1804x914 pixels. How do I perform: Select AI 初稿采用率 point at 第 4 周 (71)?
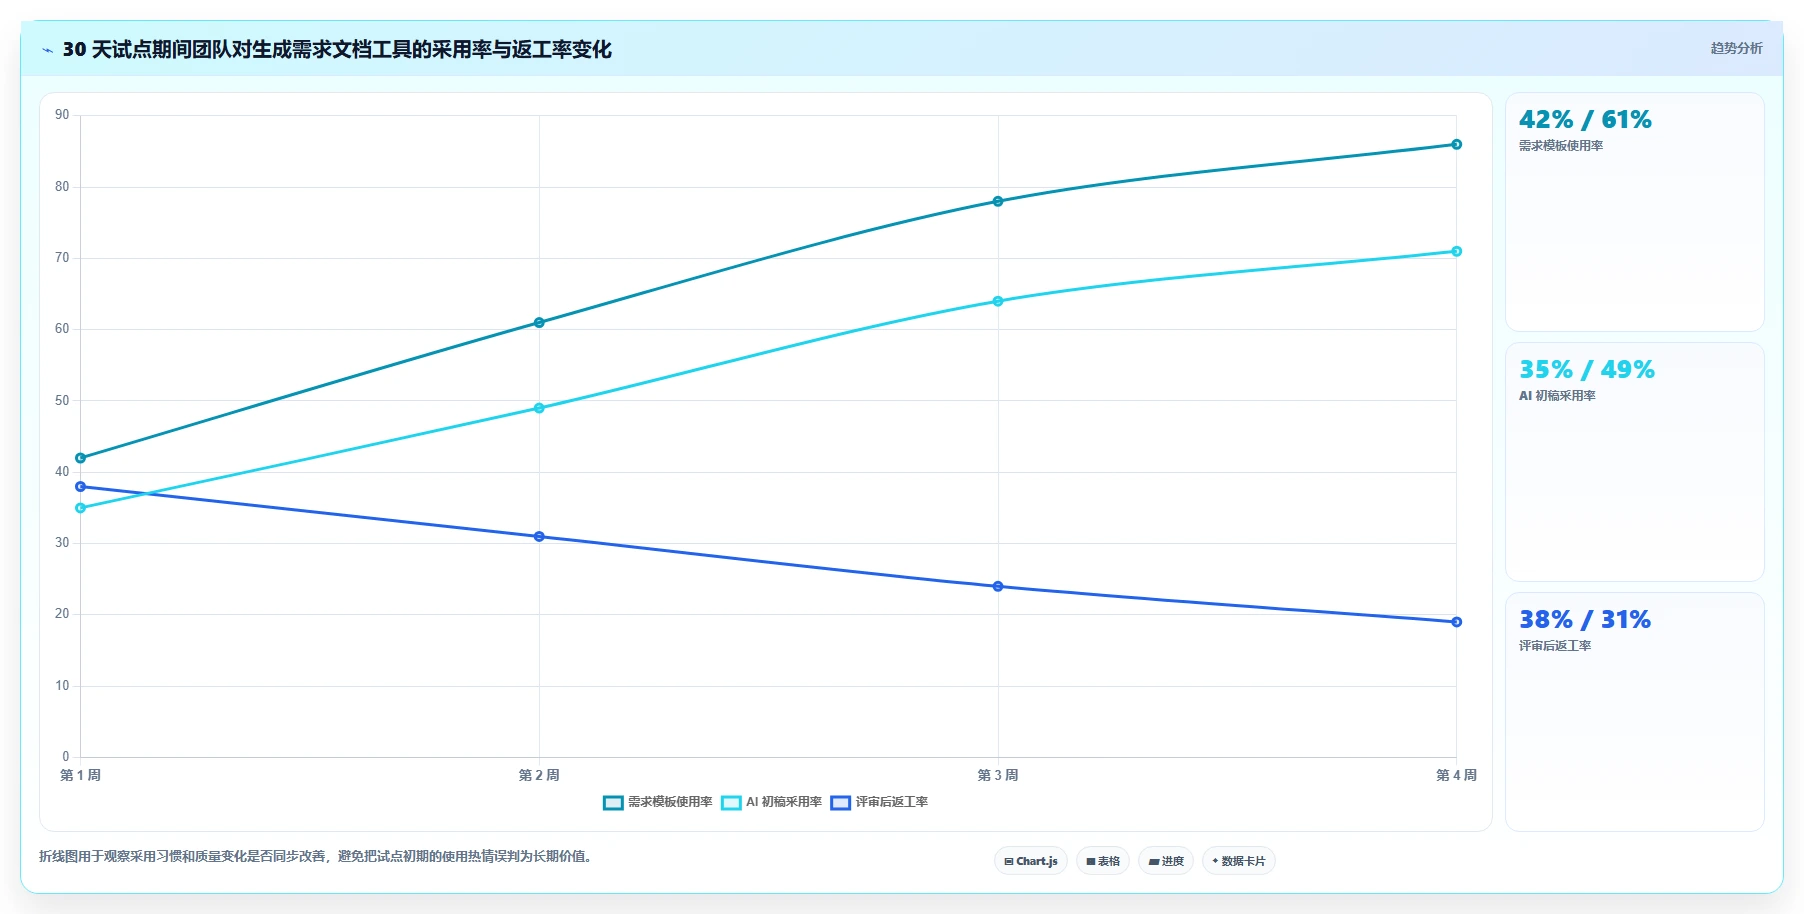(x=1456, y=251)
